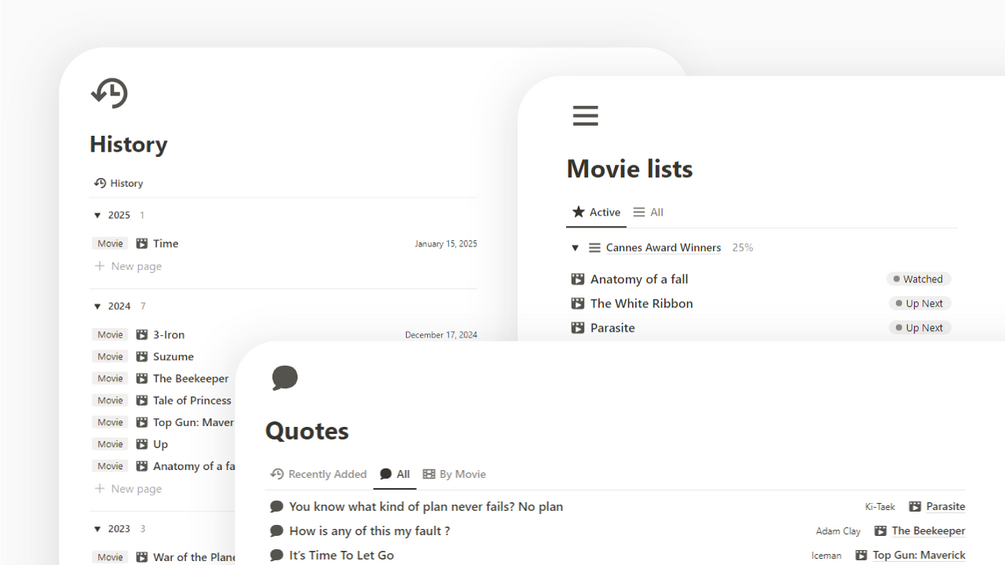Screen dimensions: 1005x565
Task: Click the clapperboard icon beside Anatomy of a fall
Action: 577,279
